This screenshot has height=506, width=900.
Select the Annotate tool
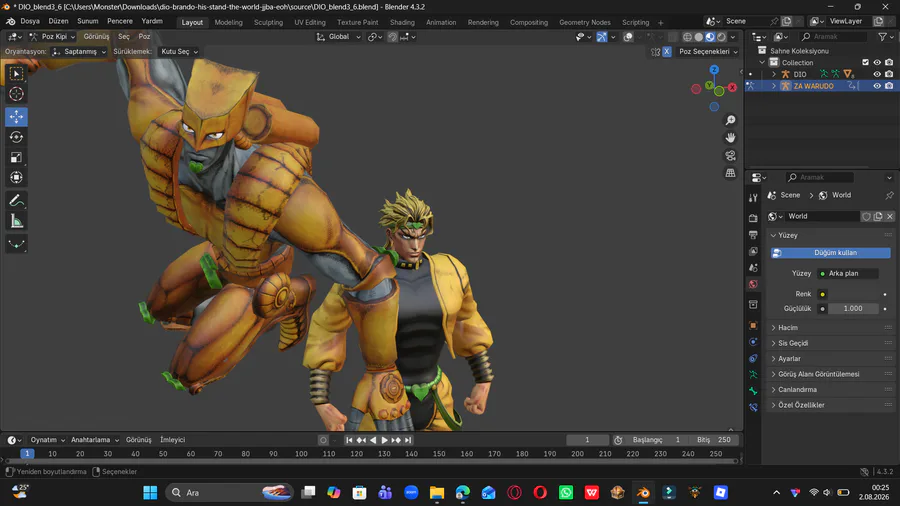(x=16, y=201)
